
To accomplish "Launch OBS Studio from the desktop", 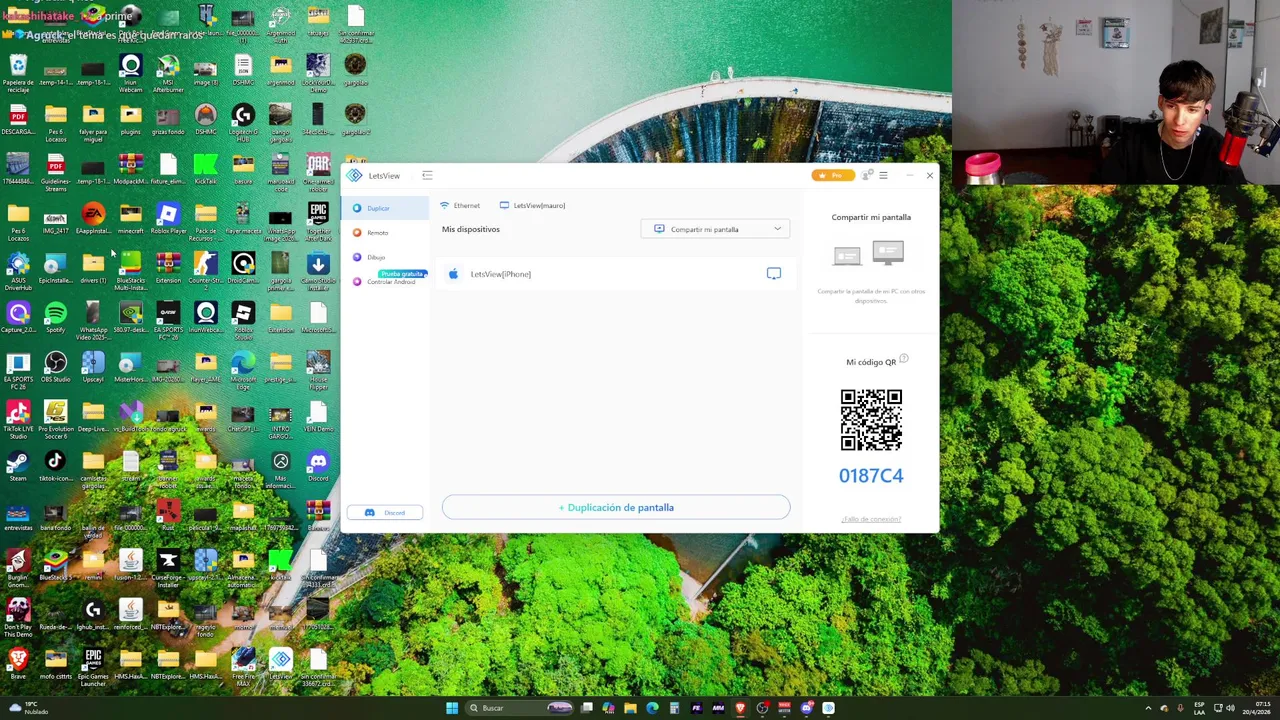I will coord(56,367).
